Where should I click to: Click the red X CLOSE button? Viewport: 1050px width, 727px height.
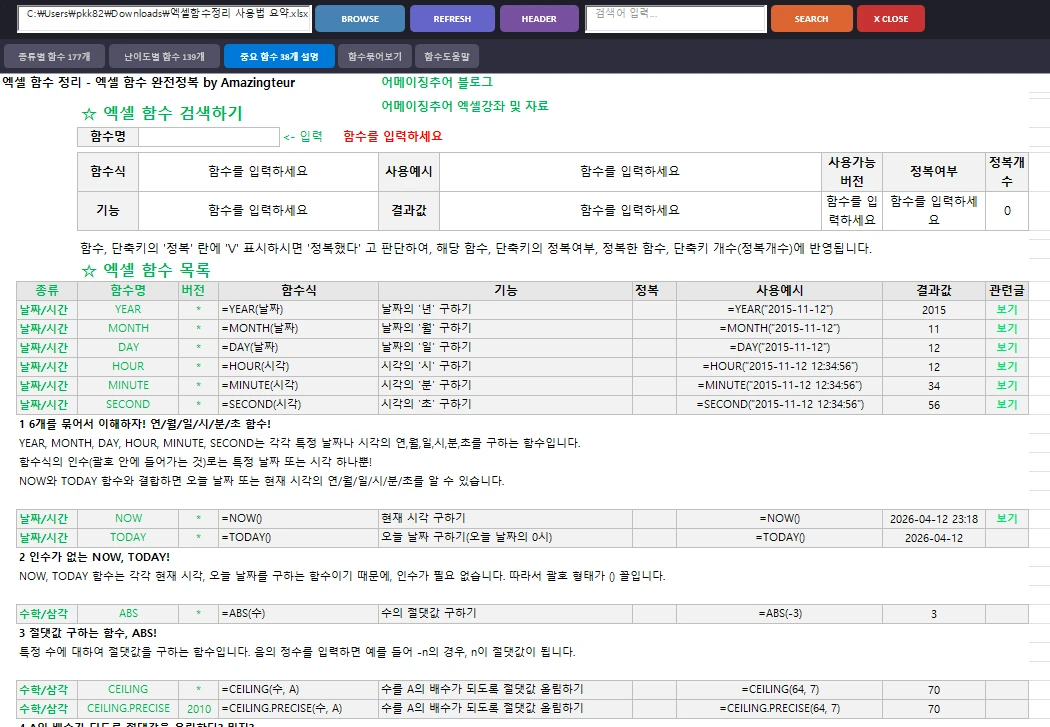click(x=891, y=19)
